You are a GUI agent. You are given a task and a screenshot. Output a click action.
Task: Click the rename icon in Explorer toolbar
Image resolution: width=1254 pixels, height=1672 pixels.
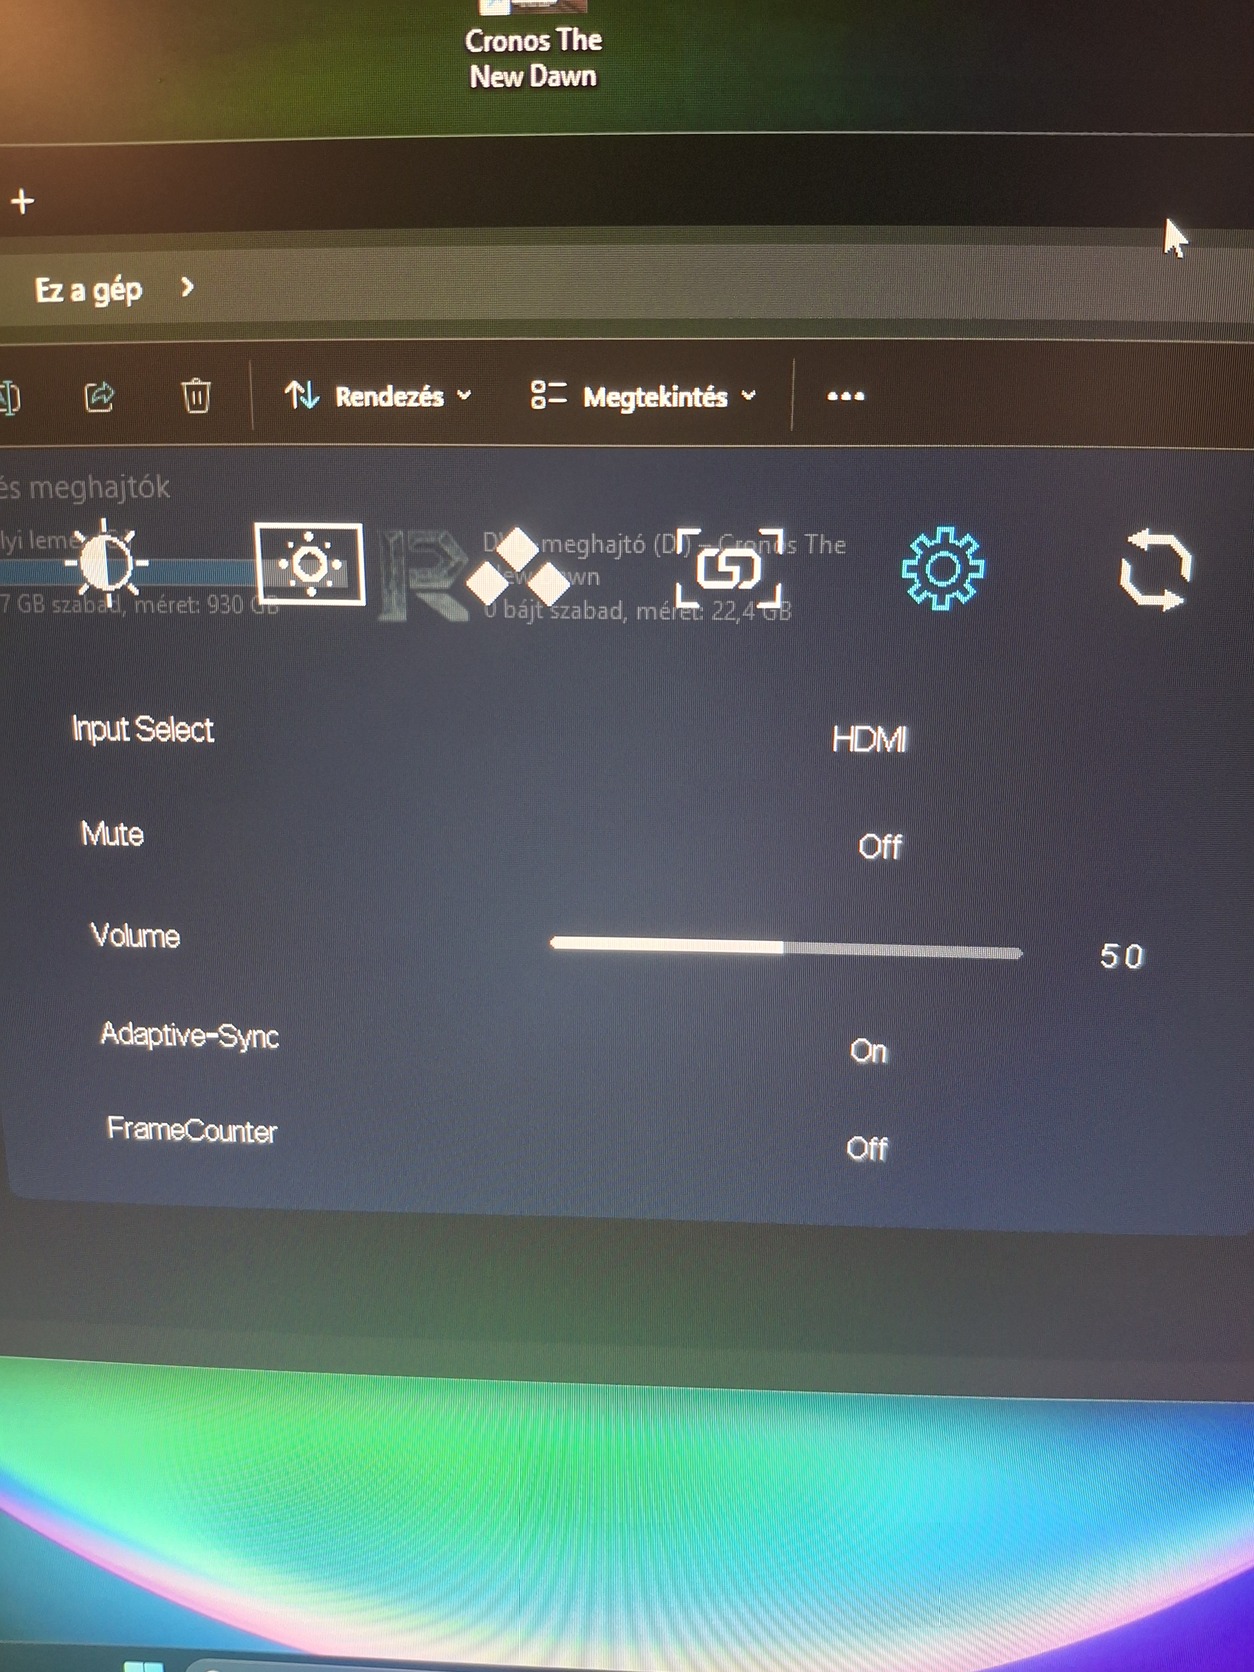9,397
